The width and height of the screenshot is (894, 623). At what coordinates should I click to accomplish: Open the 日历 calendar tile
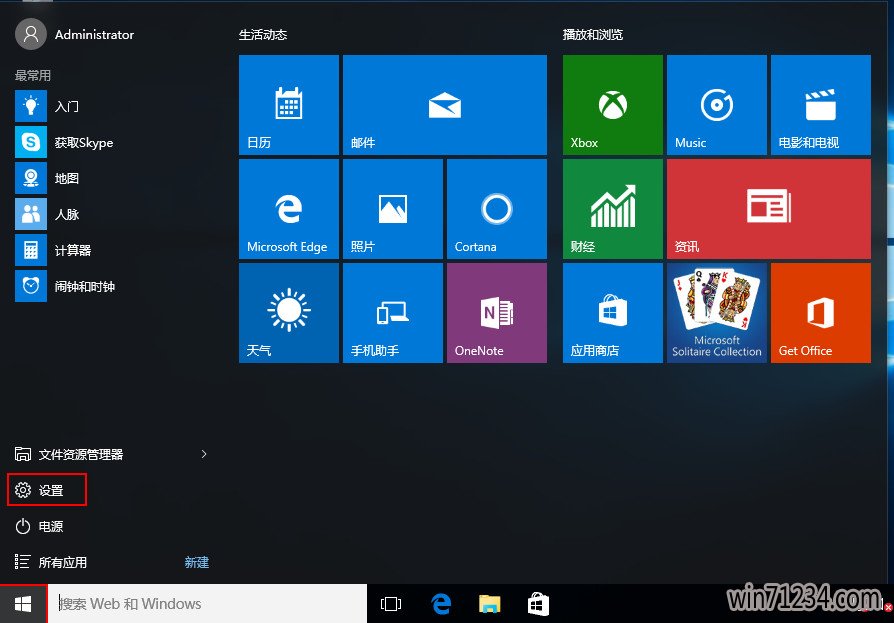point(288,105)
